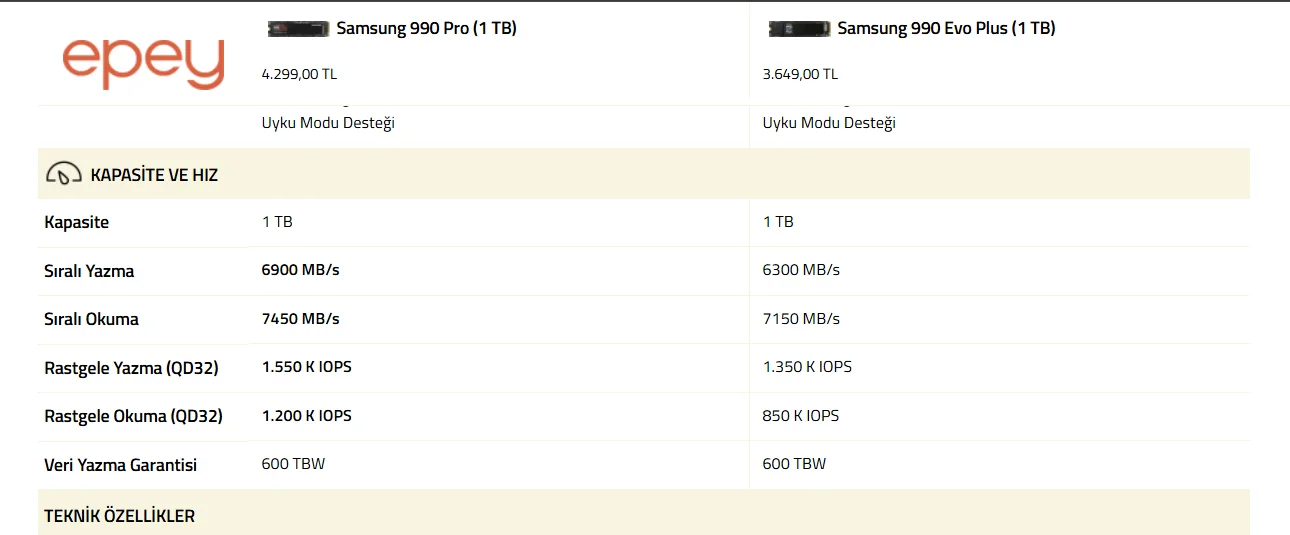Collapse the KAPASİTE VE HIZ section header
Screen dimensions: 1290x535
[x=154, y=175]
